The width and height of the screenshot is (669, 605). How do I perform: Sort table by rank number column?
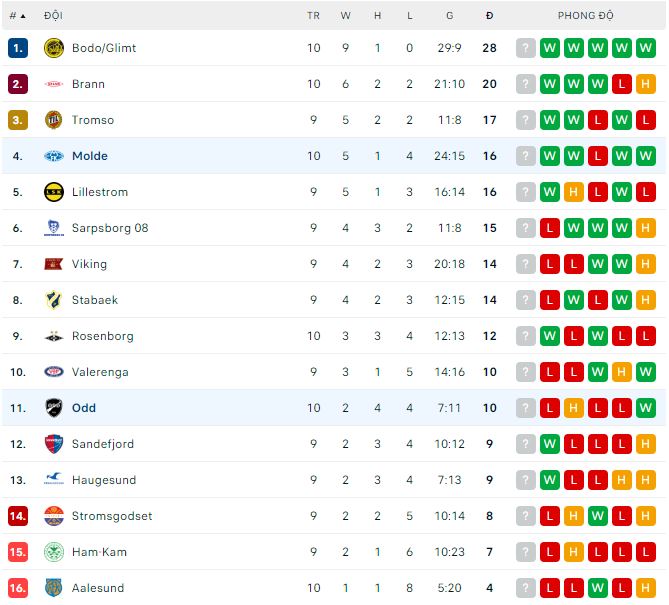pos(17,16)
